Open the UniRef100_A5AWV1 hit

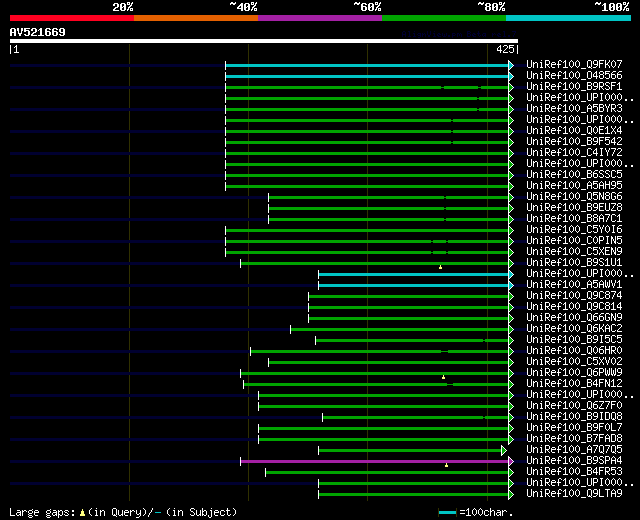click(x=574, y=284)
